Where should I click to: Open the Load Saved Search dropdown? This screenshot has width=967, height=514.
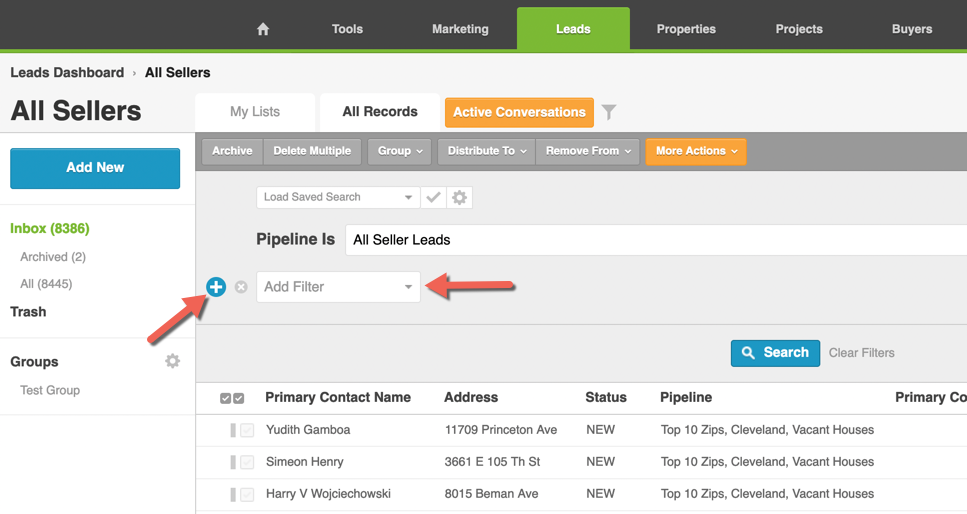pyautogui.click(x=338, y=197)
